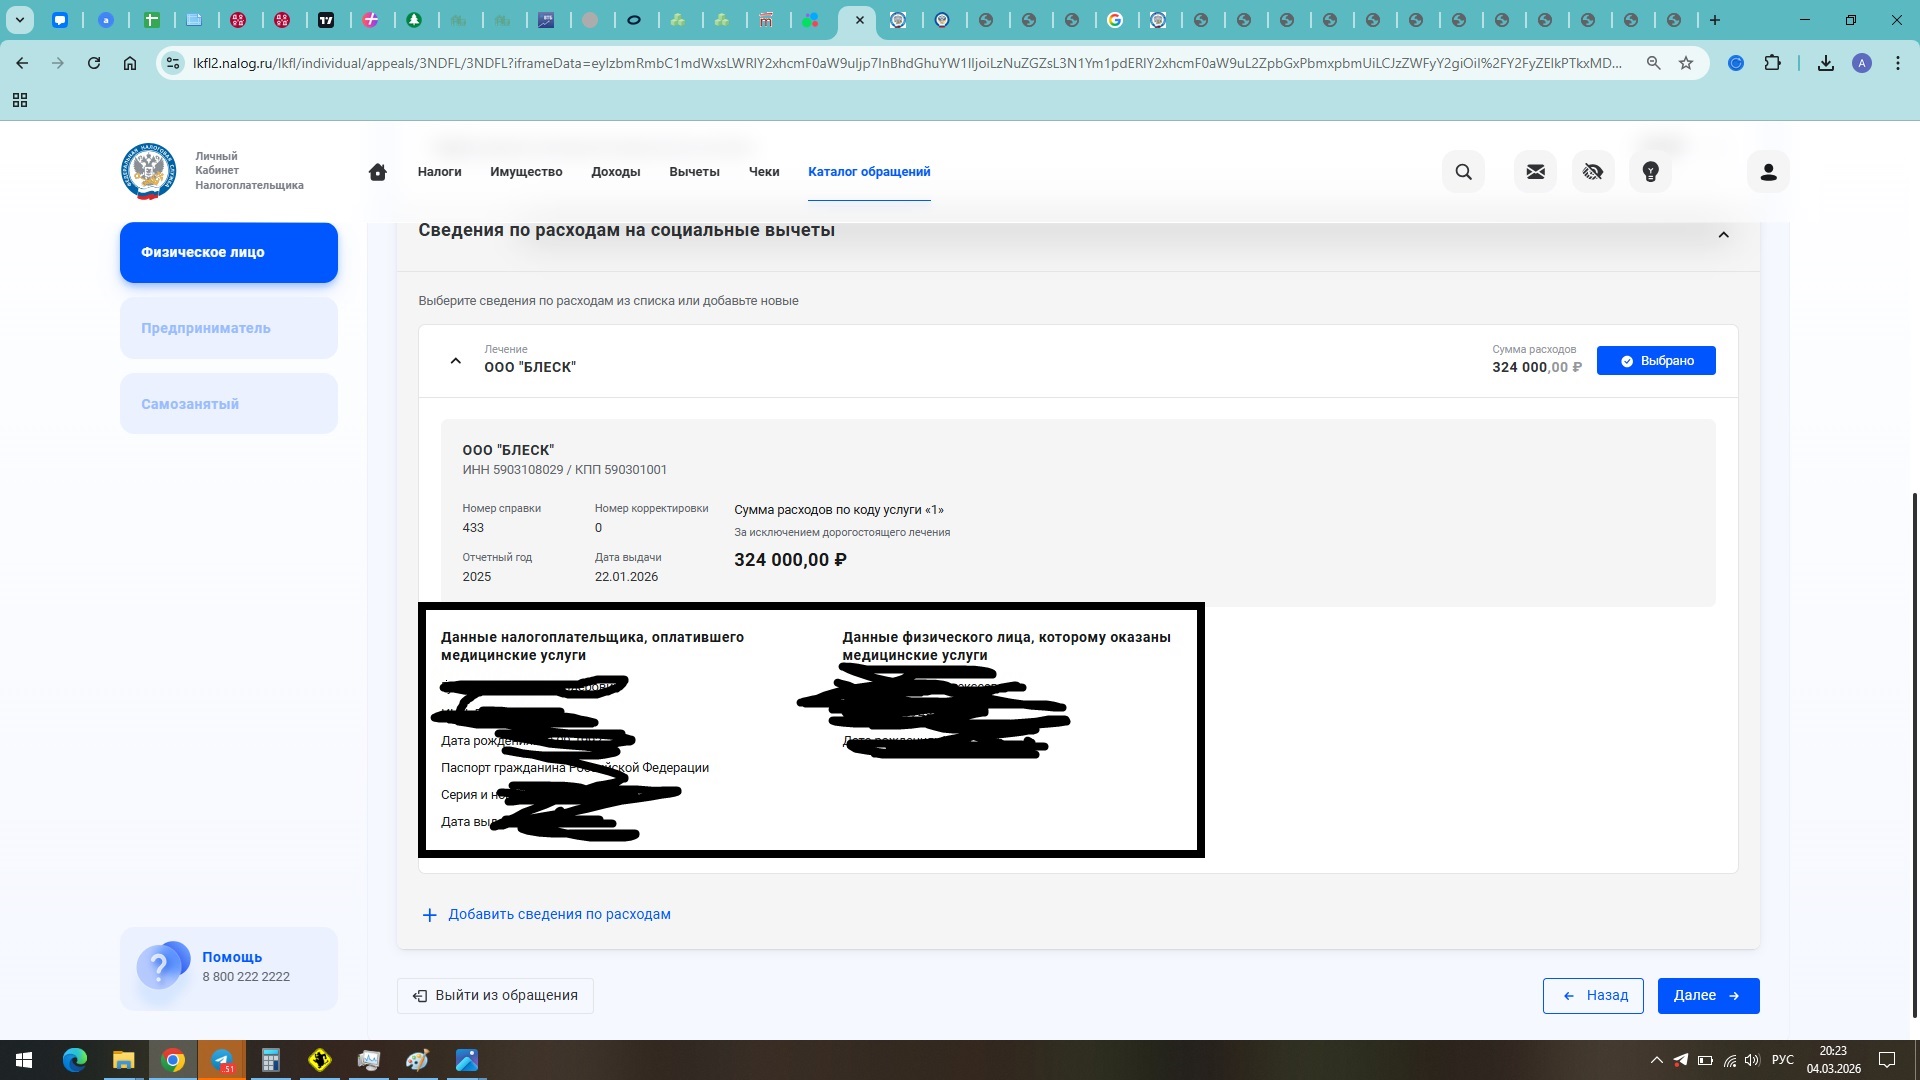
Task: Open user profile icon
Action: pos(1768,172)
